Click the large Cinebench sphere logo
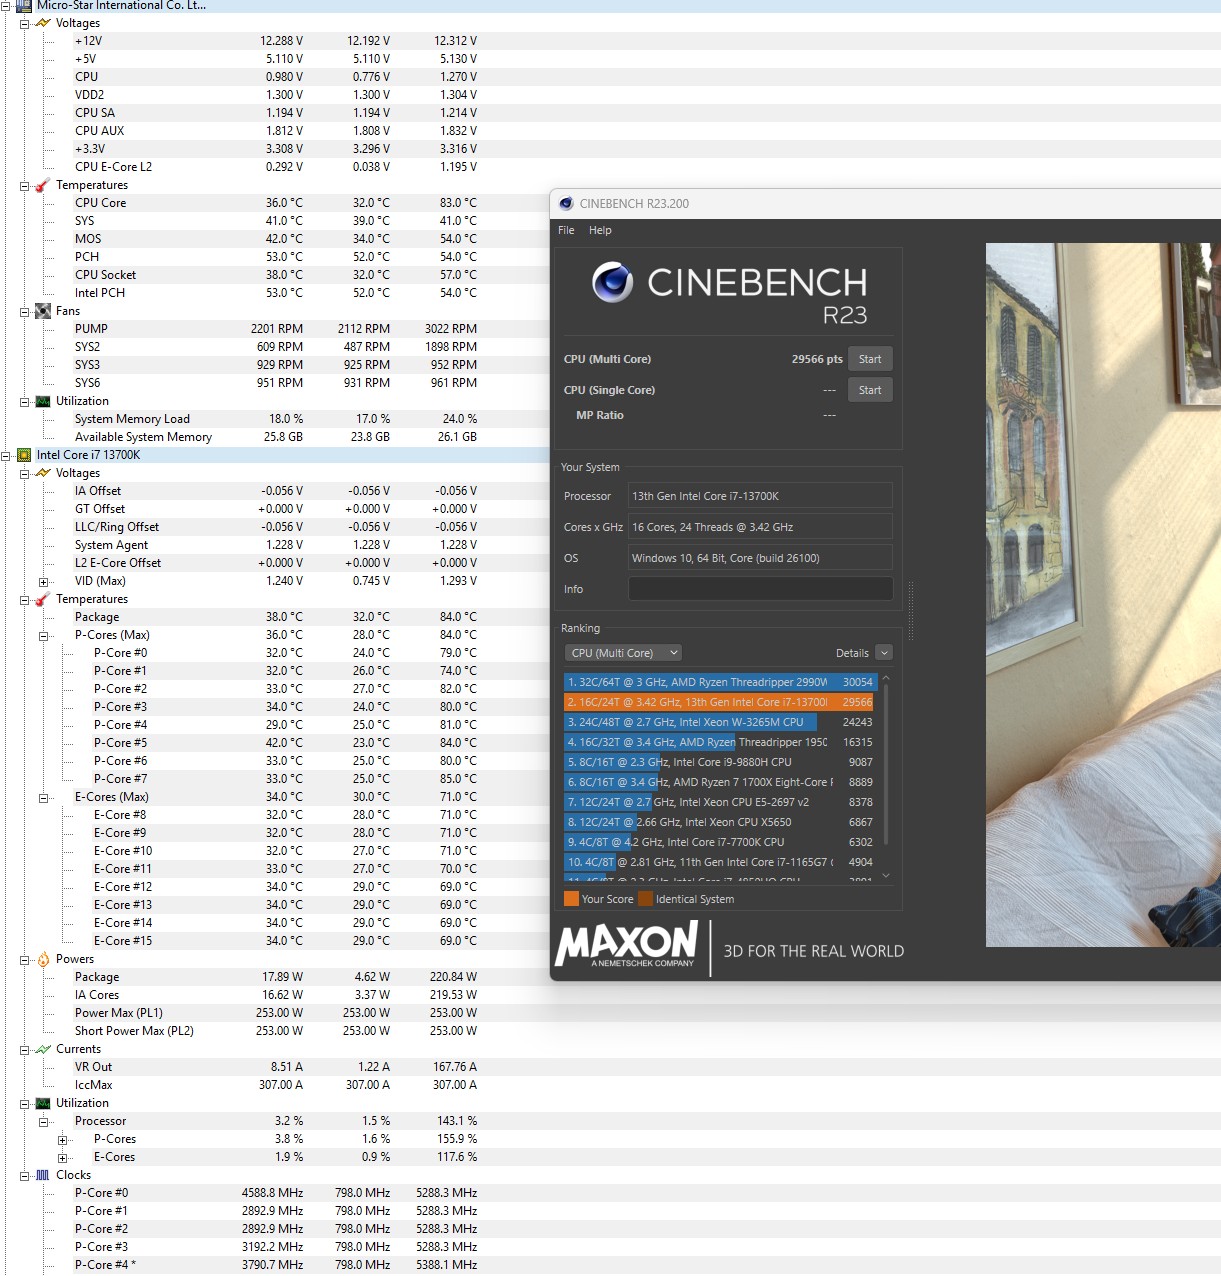Screen dimensions: 1221x1276 [x=613, y=282]
